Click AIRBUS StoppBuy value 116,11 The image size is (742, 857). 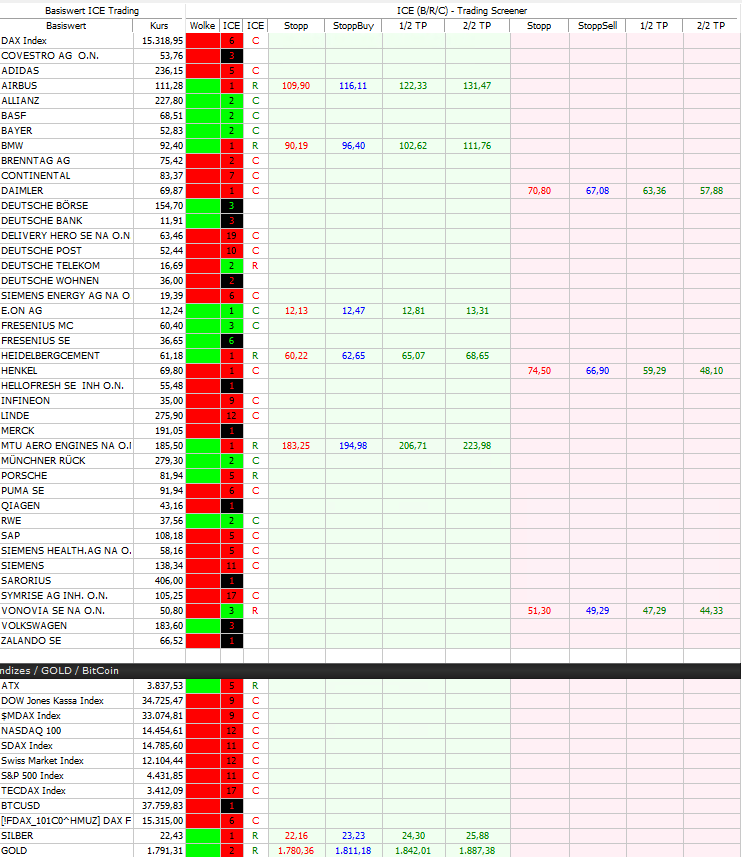click(353, 86)
